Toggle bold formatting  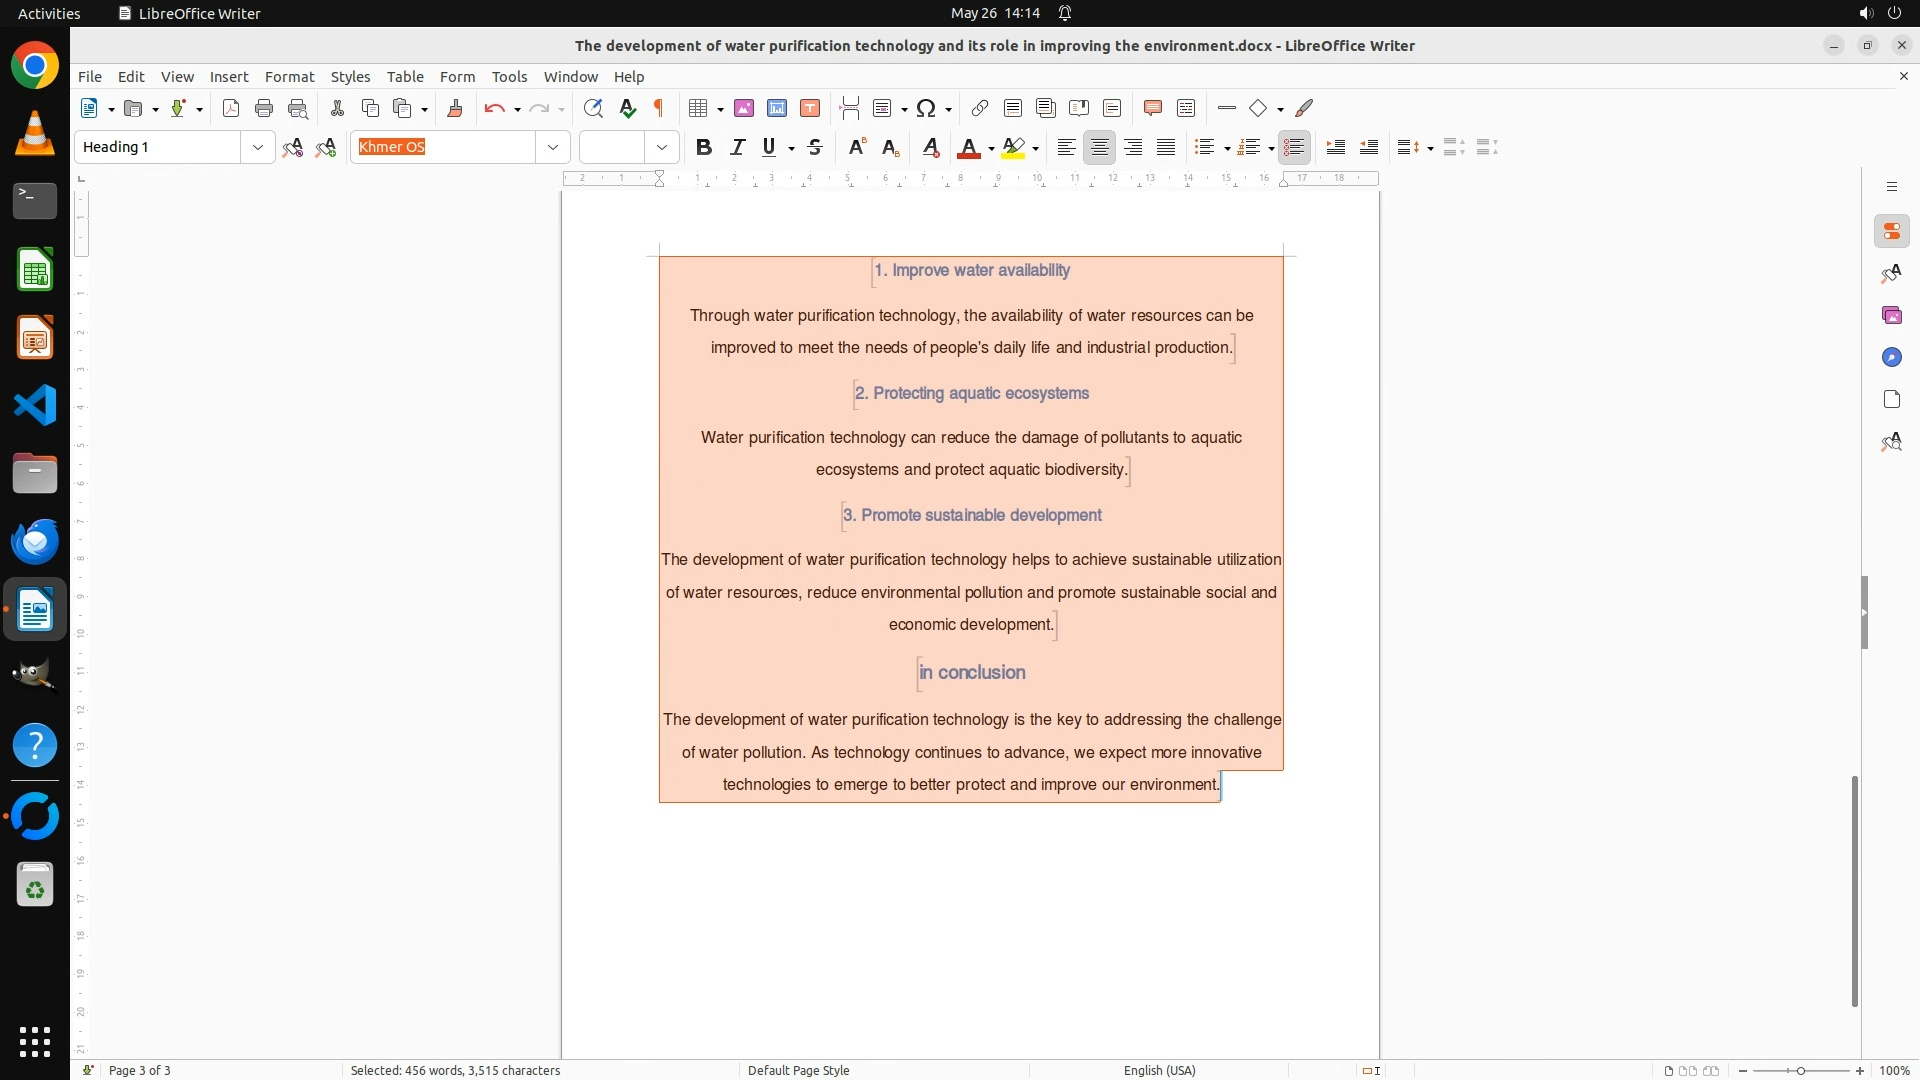click(x=704, y=148)
